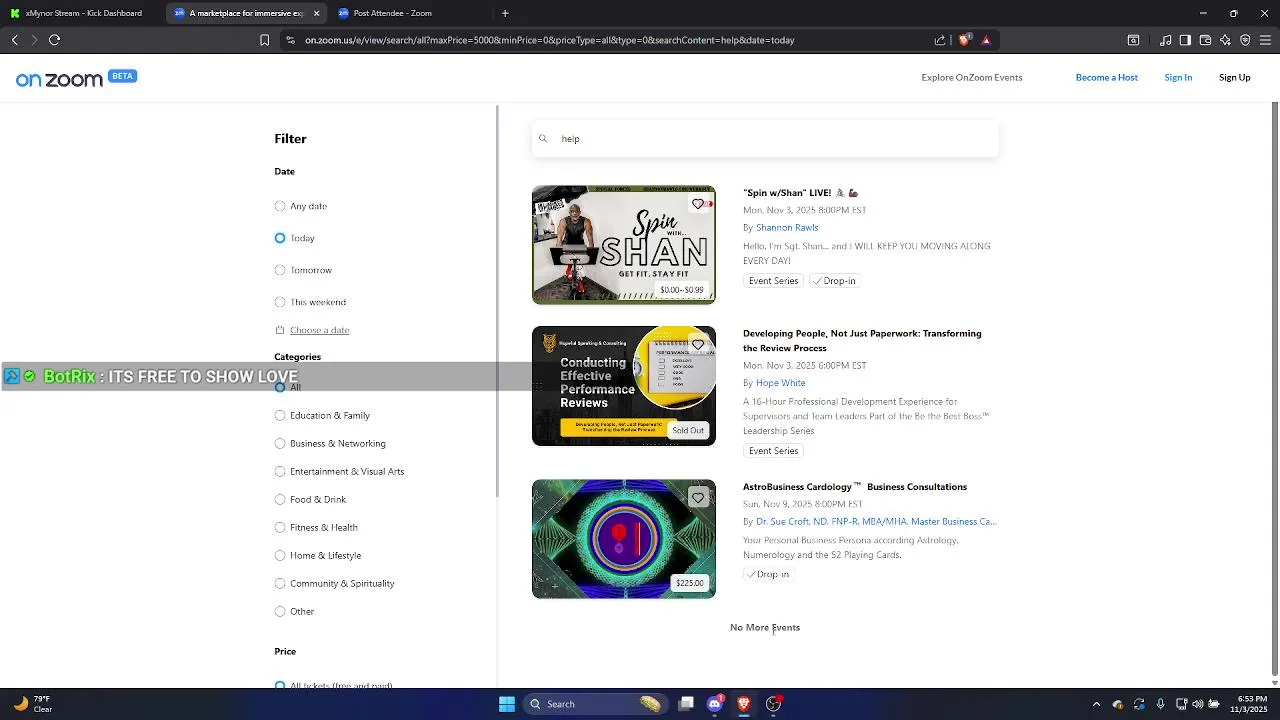Favorite the AstroBusiness Cardology event heart
This screenshot has width=1280, height=720.
(x=698, y=498)
